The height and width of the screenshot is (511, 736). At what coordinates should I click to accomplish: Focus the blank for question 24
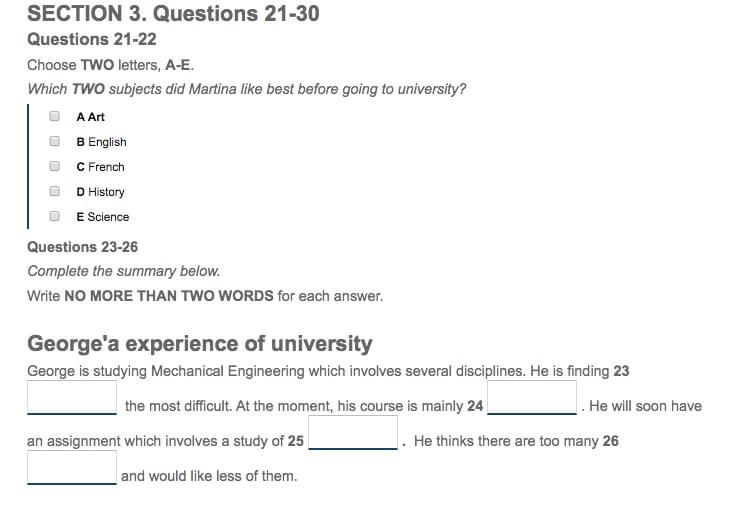point(532,397)
